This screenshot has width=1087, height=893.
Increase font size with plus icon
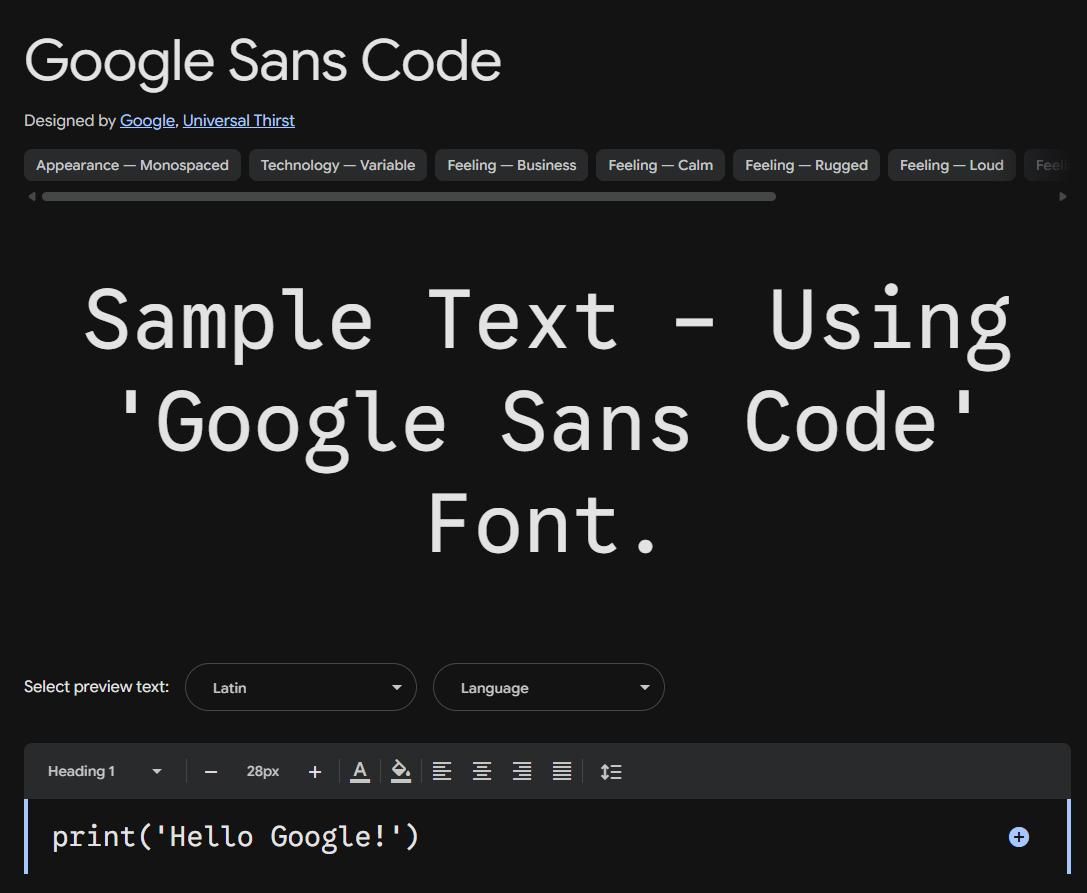tap(315, 772)
